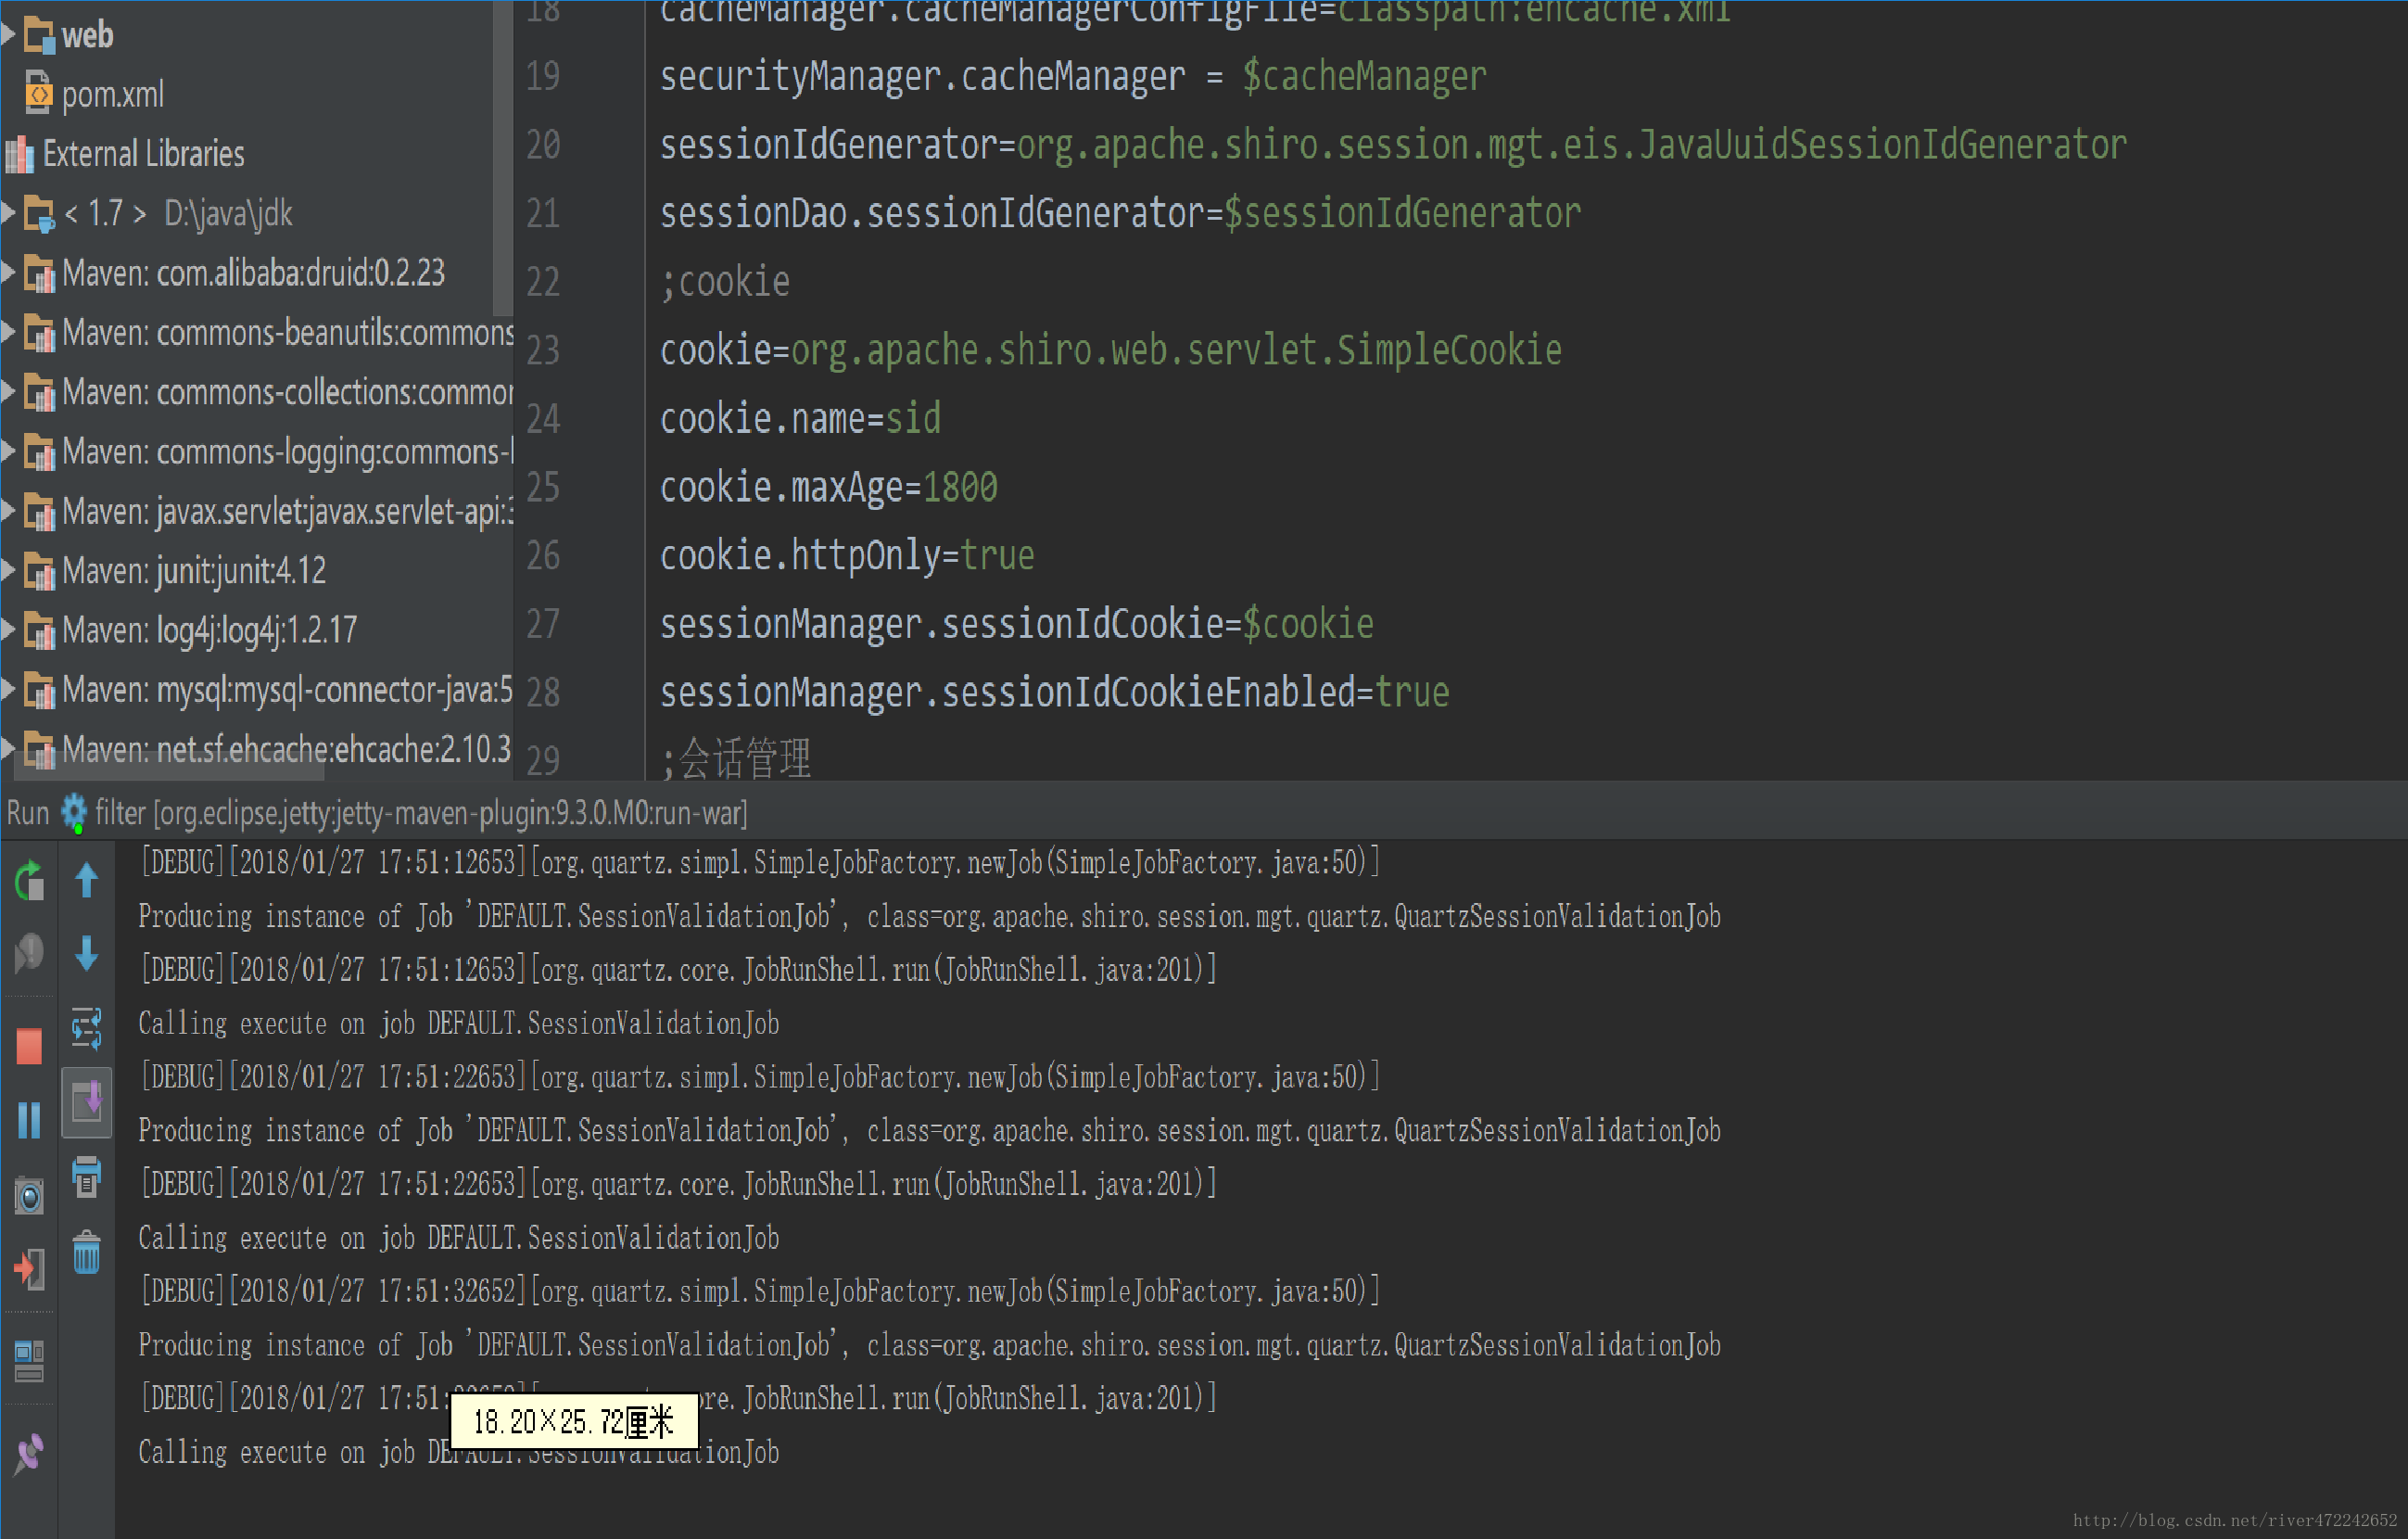
Task: Click the ;cookie comment line
Action: pyautogui.click(x=725, y=283)
